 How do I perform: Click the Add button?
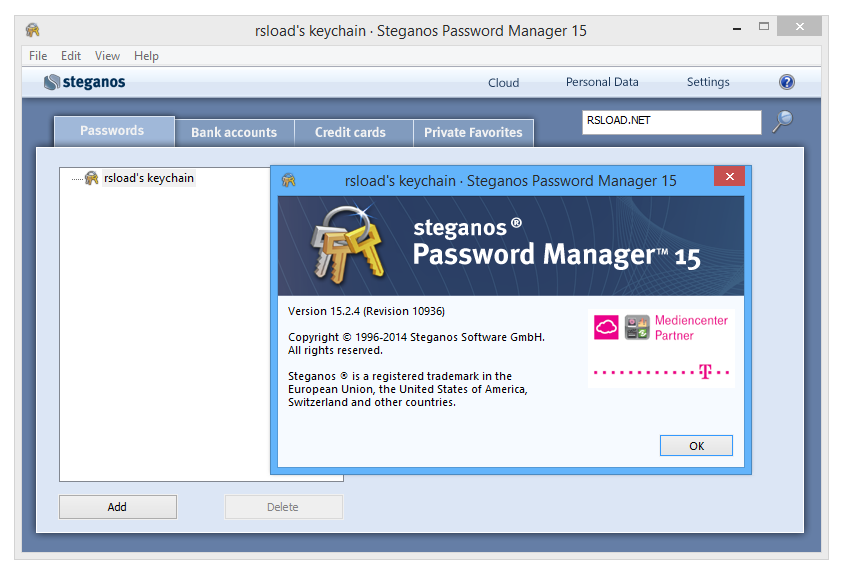pyautogui.click(x=118, y=507)
